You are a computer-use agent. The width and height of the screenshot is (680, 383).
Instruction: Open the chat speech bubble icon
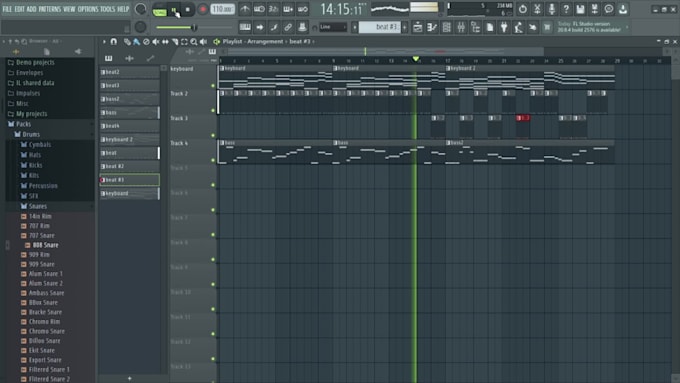tap(609, 9)
